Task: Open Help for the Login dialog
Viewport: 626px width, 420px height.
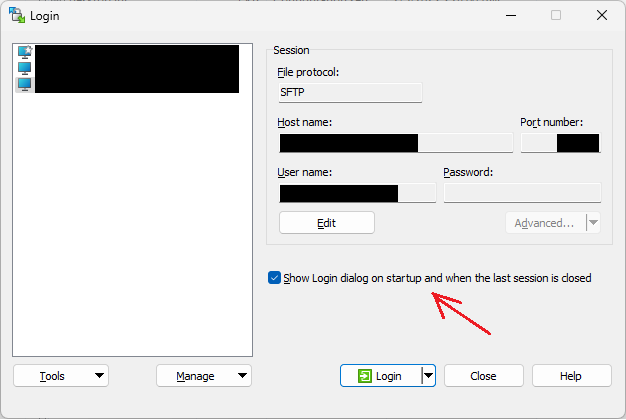Action: click(571, 376)
